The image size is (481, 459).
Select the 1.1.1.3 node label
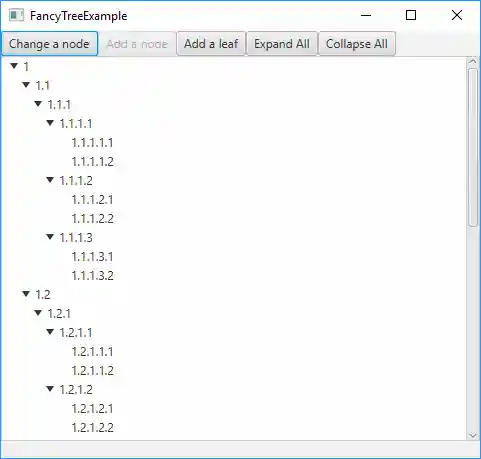point(76,238)
